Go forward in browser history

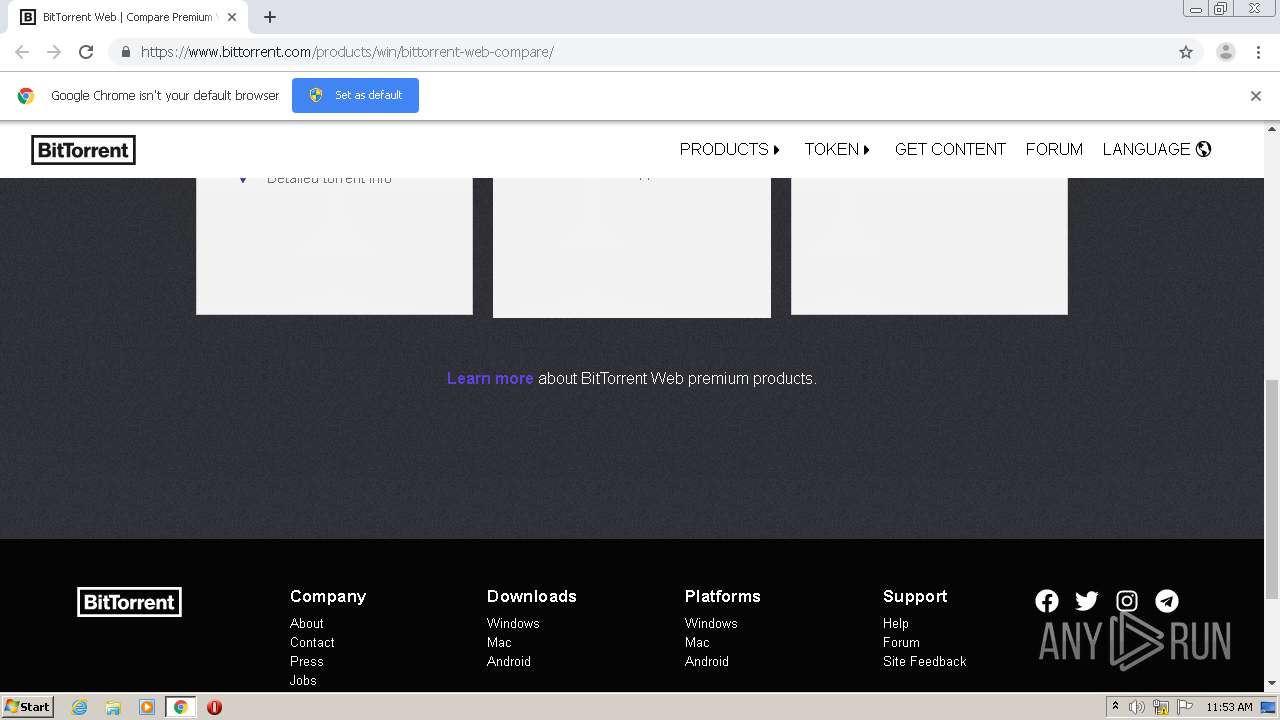coord(54,52)
